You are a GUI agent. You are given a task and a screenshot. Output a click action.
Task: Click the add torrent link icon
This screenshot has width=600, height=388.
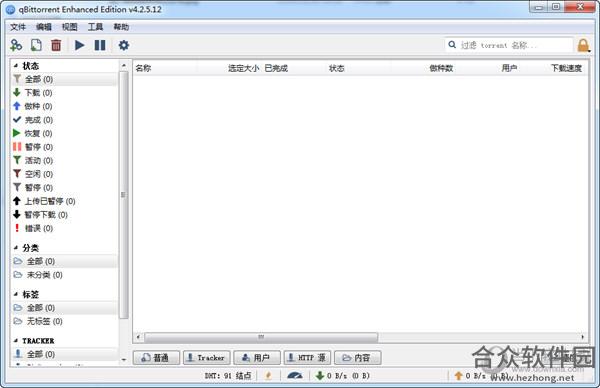pos(16,45)
